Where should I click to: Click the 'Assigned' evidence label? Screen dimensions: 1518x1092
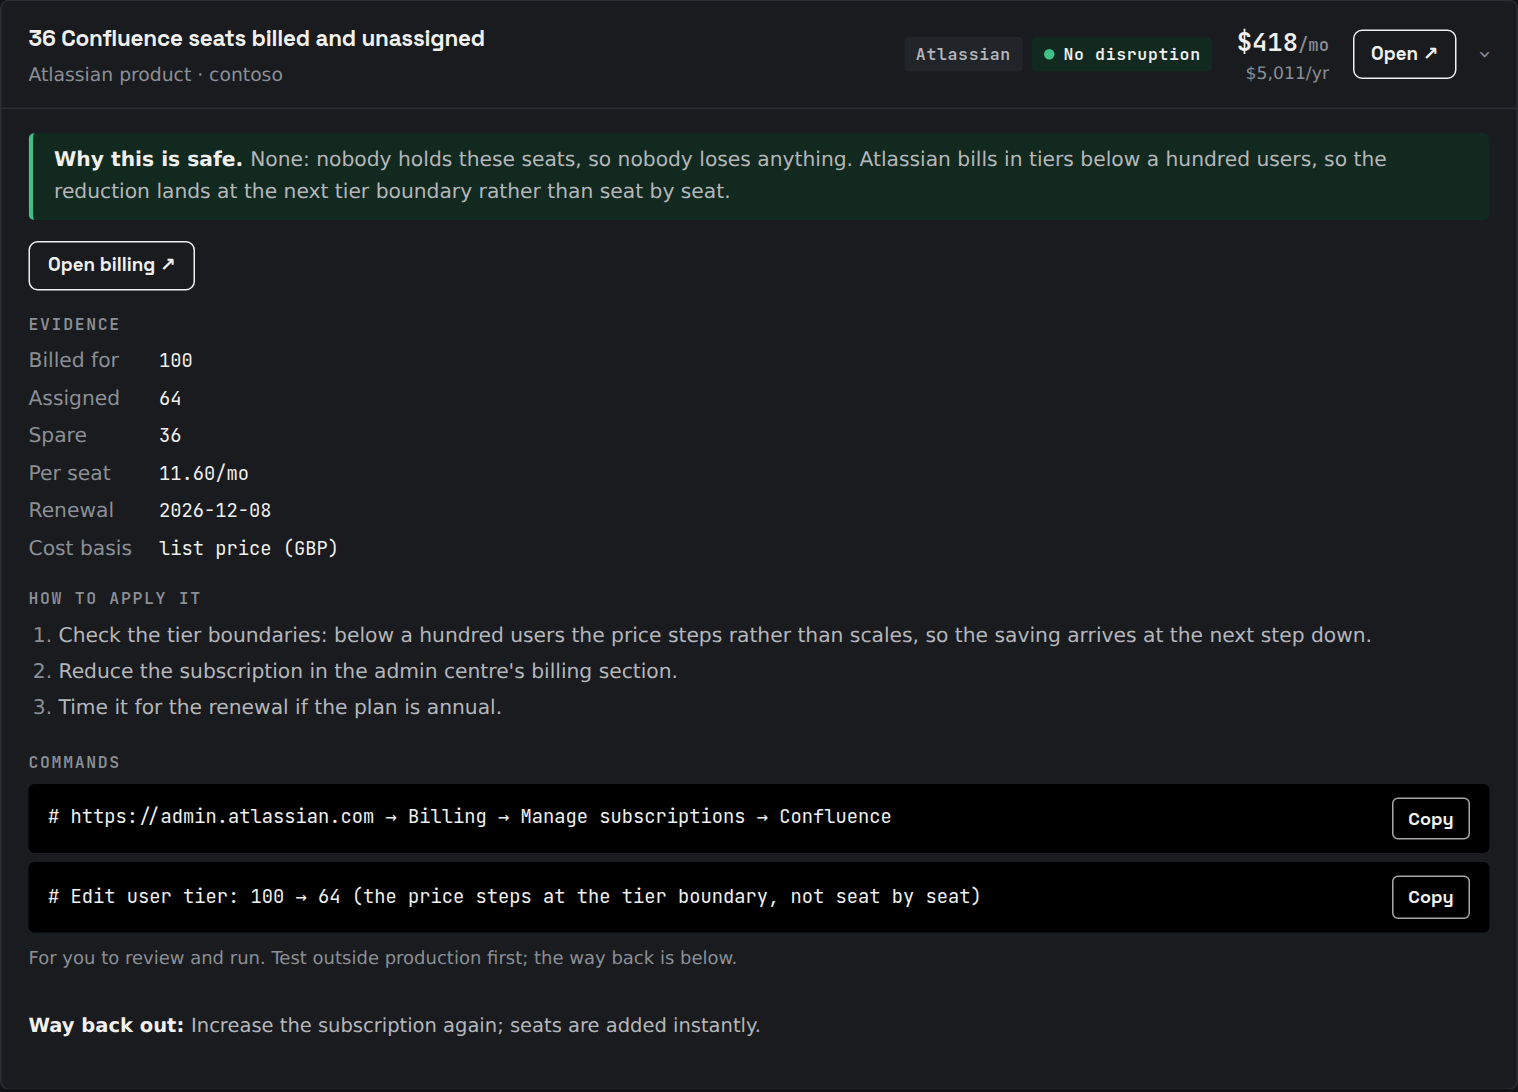(74, 399)
